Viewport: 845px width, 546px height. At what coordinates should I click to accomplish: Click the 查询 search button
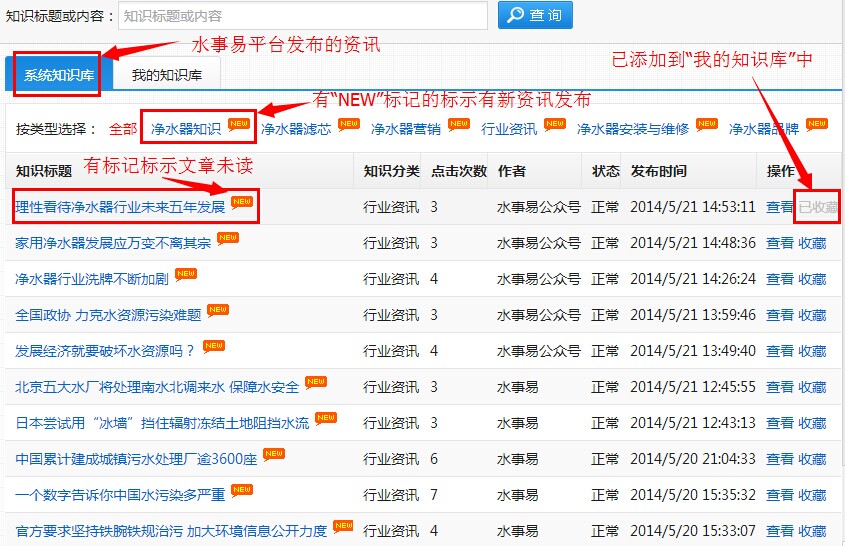coord(535,15)
